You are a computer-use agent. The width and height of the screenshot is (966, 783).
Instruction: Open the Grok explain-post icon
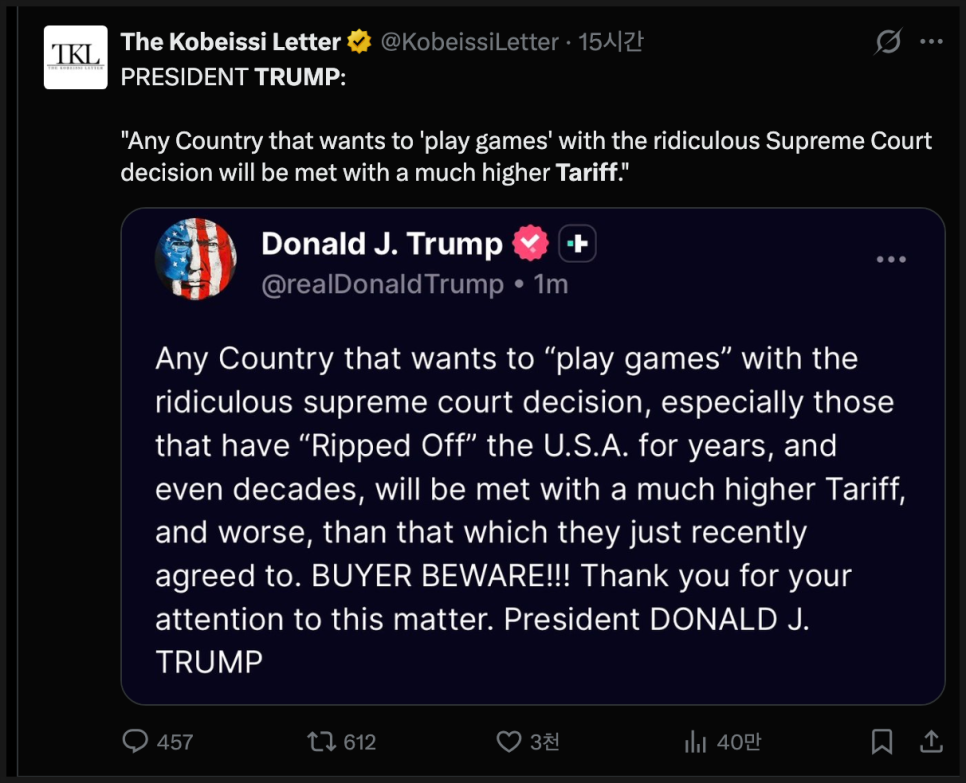click(886, 42)
